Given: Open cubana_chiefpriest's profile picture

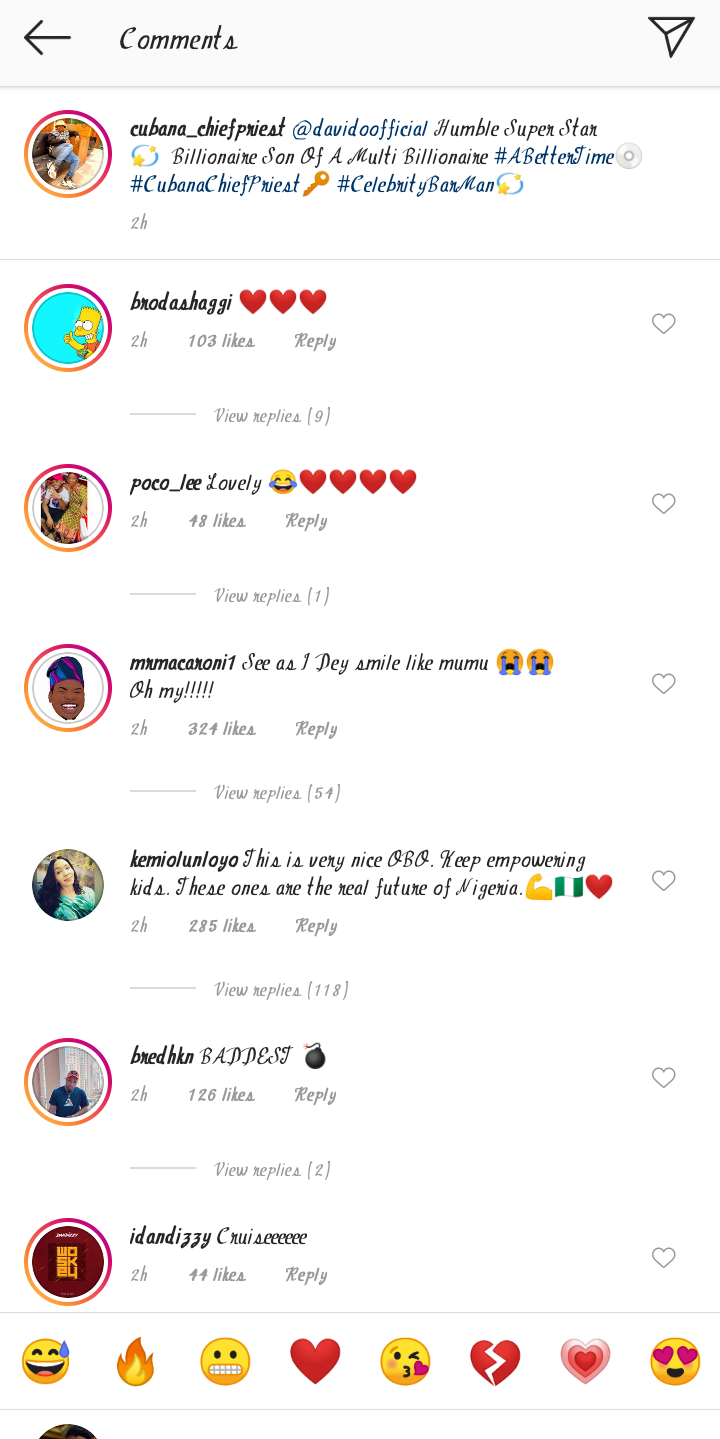Looking at the screenshot, I should [68, 154].
